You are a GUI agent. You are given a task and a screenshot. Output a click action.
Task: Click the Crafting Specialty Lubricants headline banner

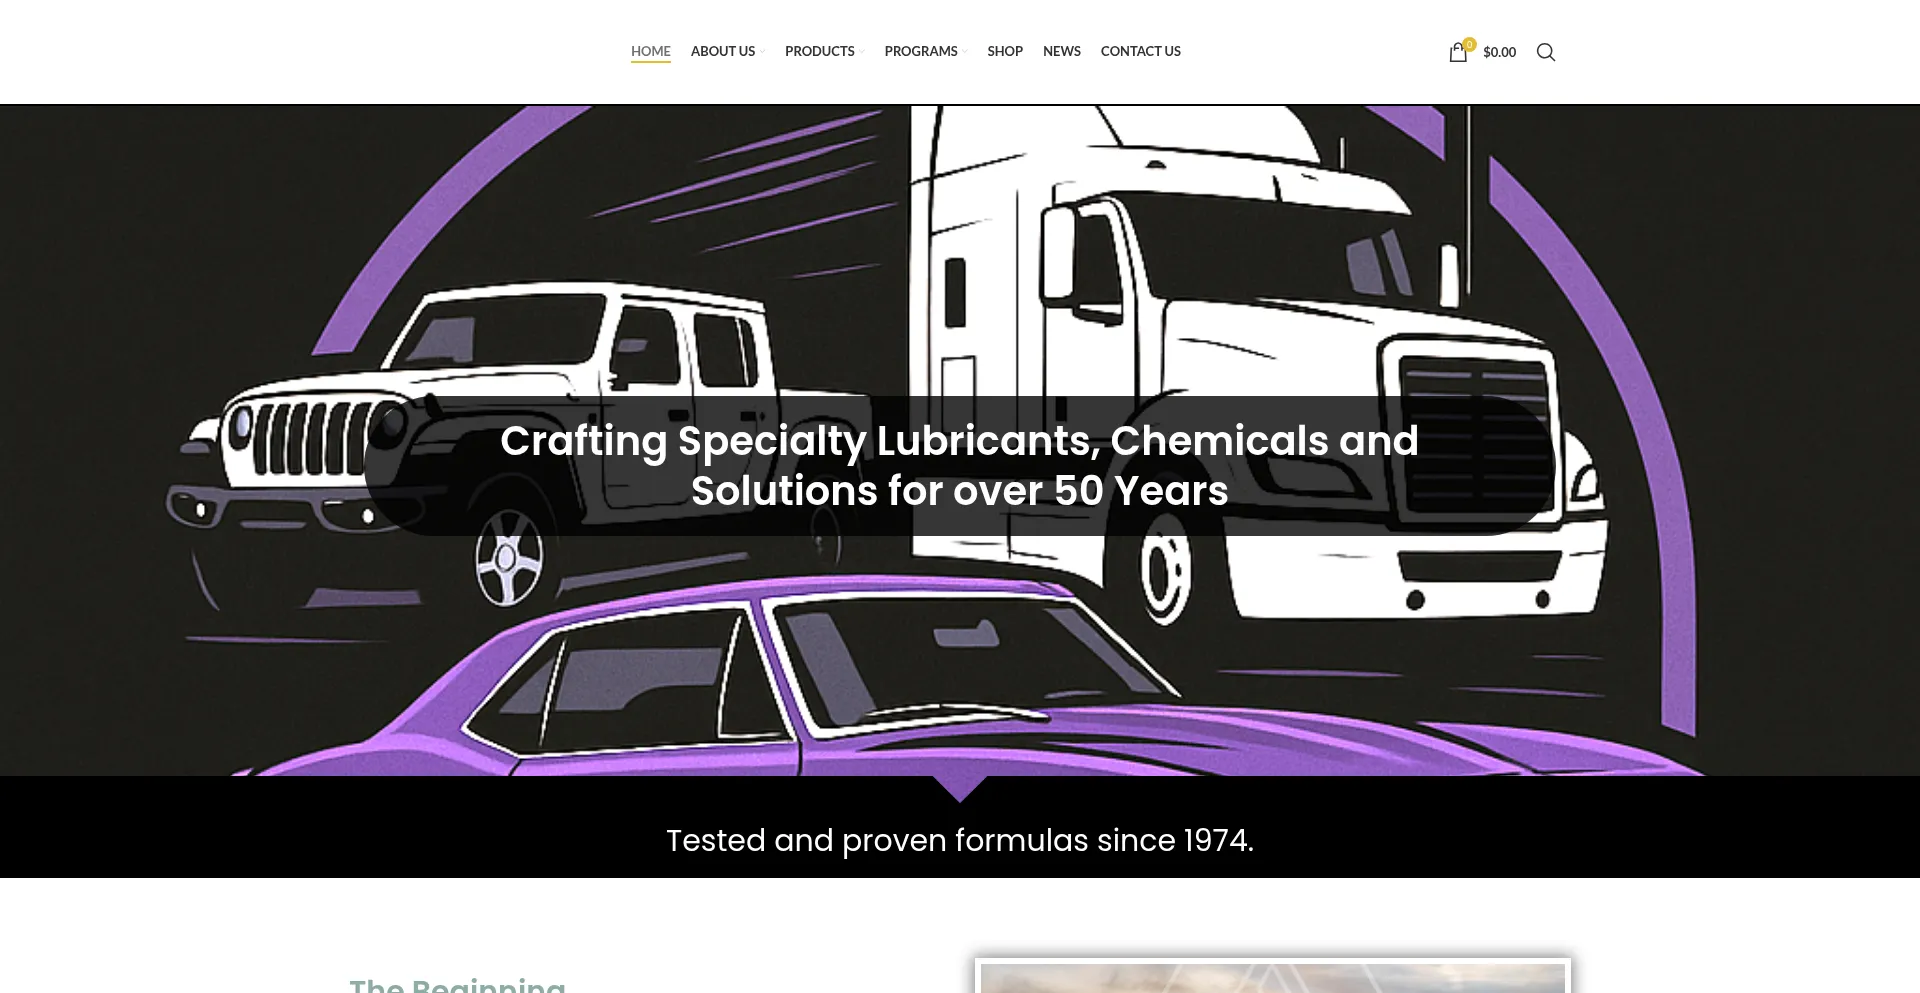tap(959, 466)
